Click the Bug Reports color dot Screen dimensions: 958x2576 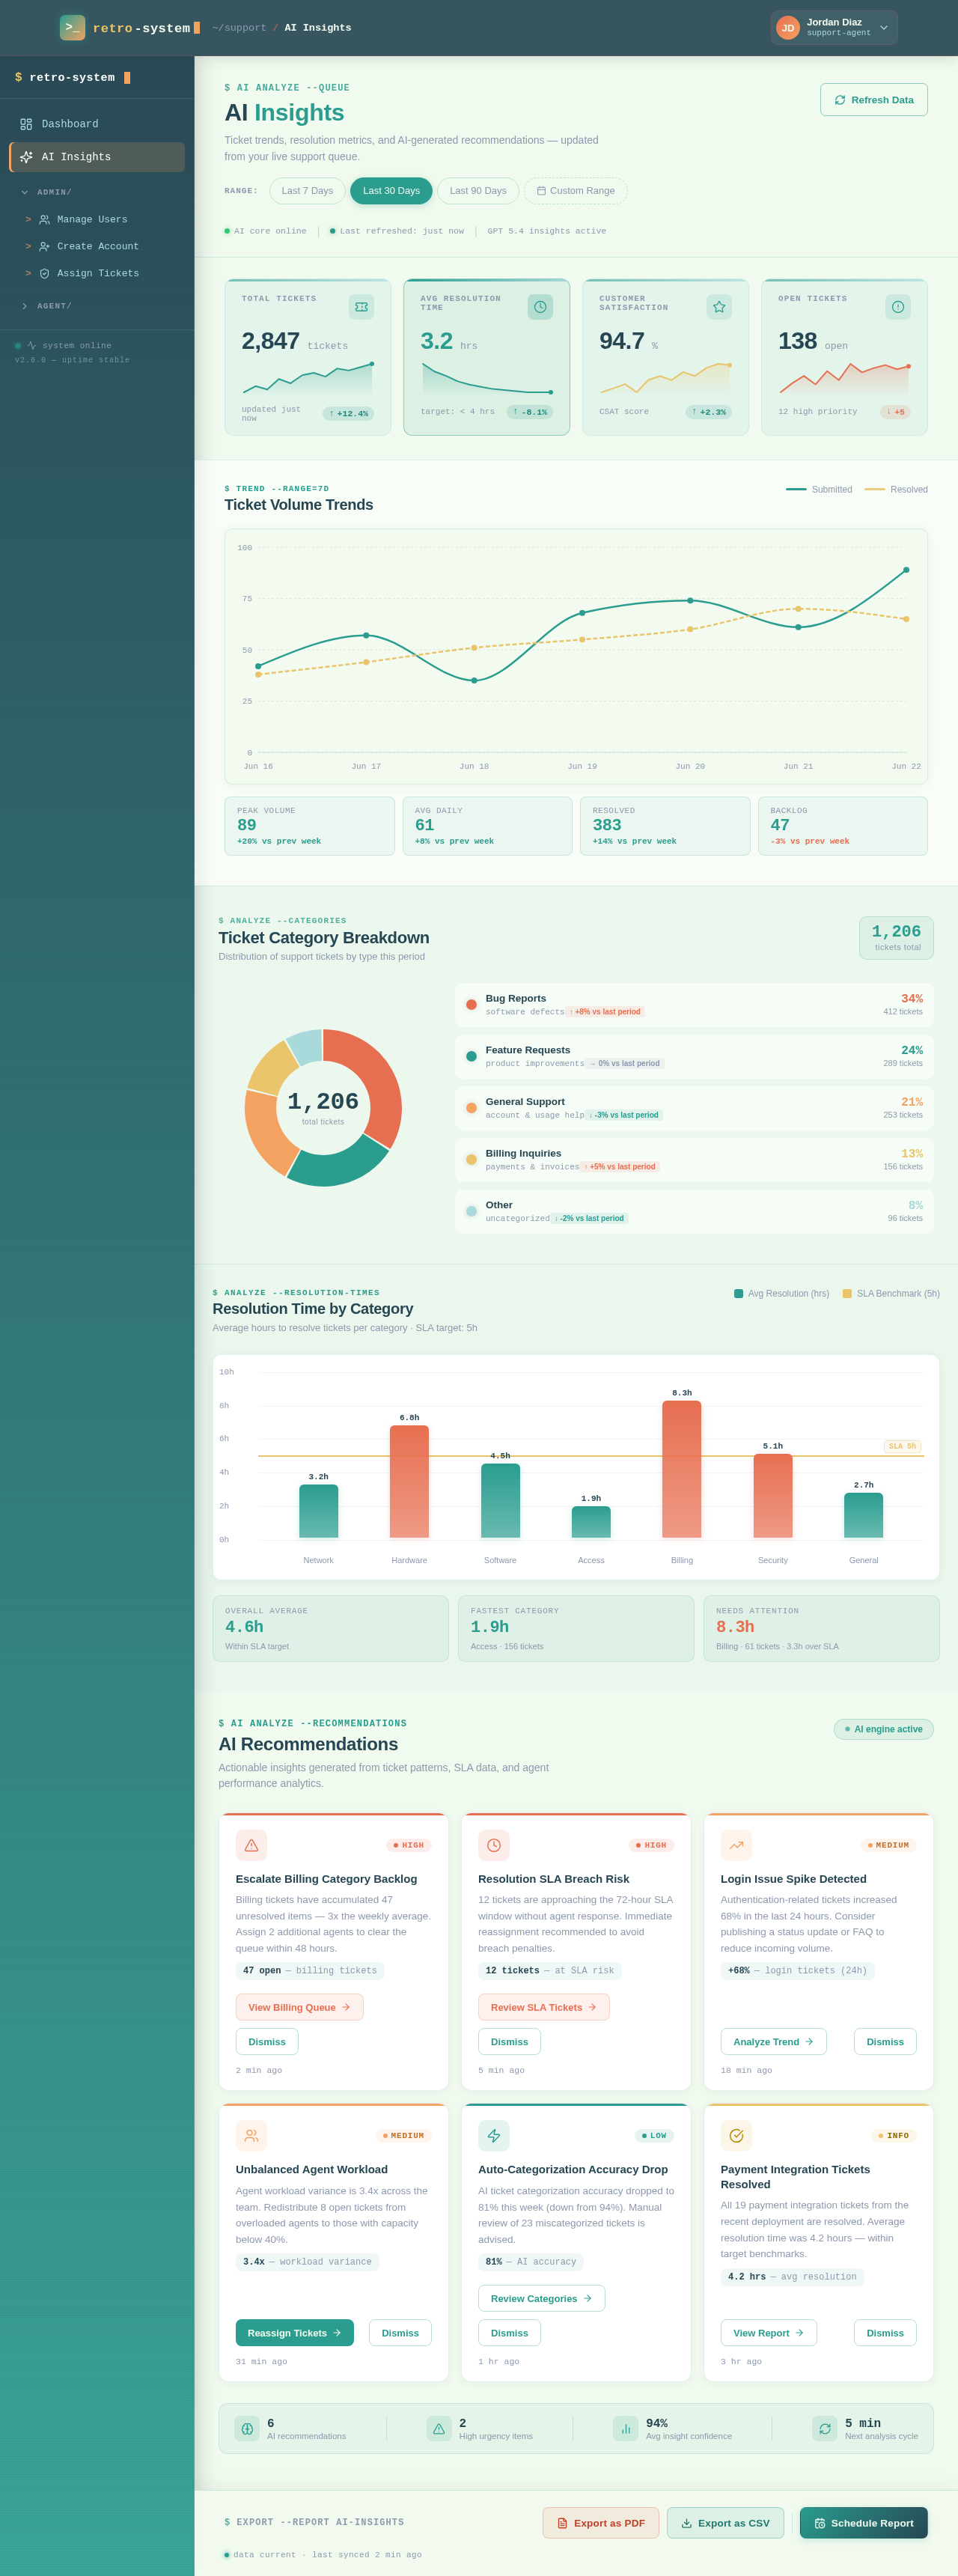471,1004
